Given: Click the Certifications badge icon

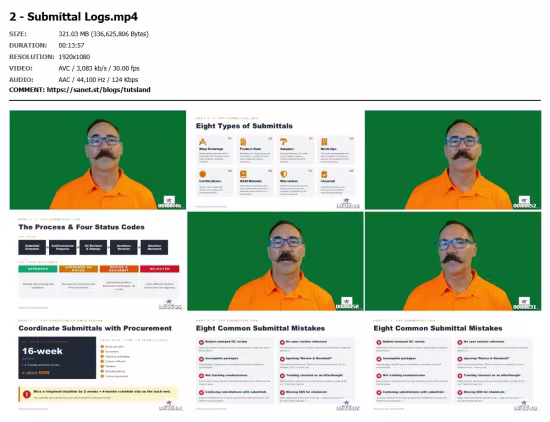Looking at the screenshot, I should click(x=202, y=174).
